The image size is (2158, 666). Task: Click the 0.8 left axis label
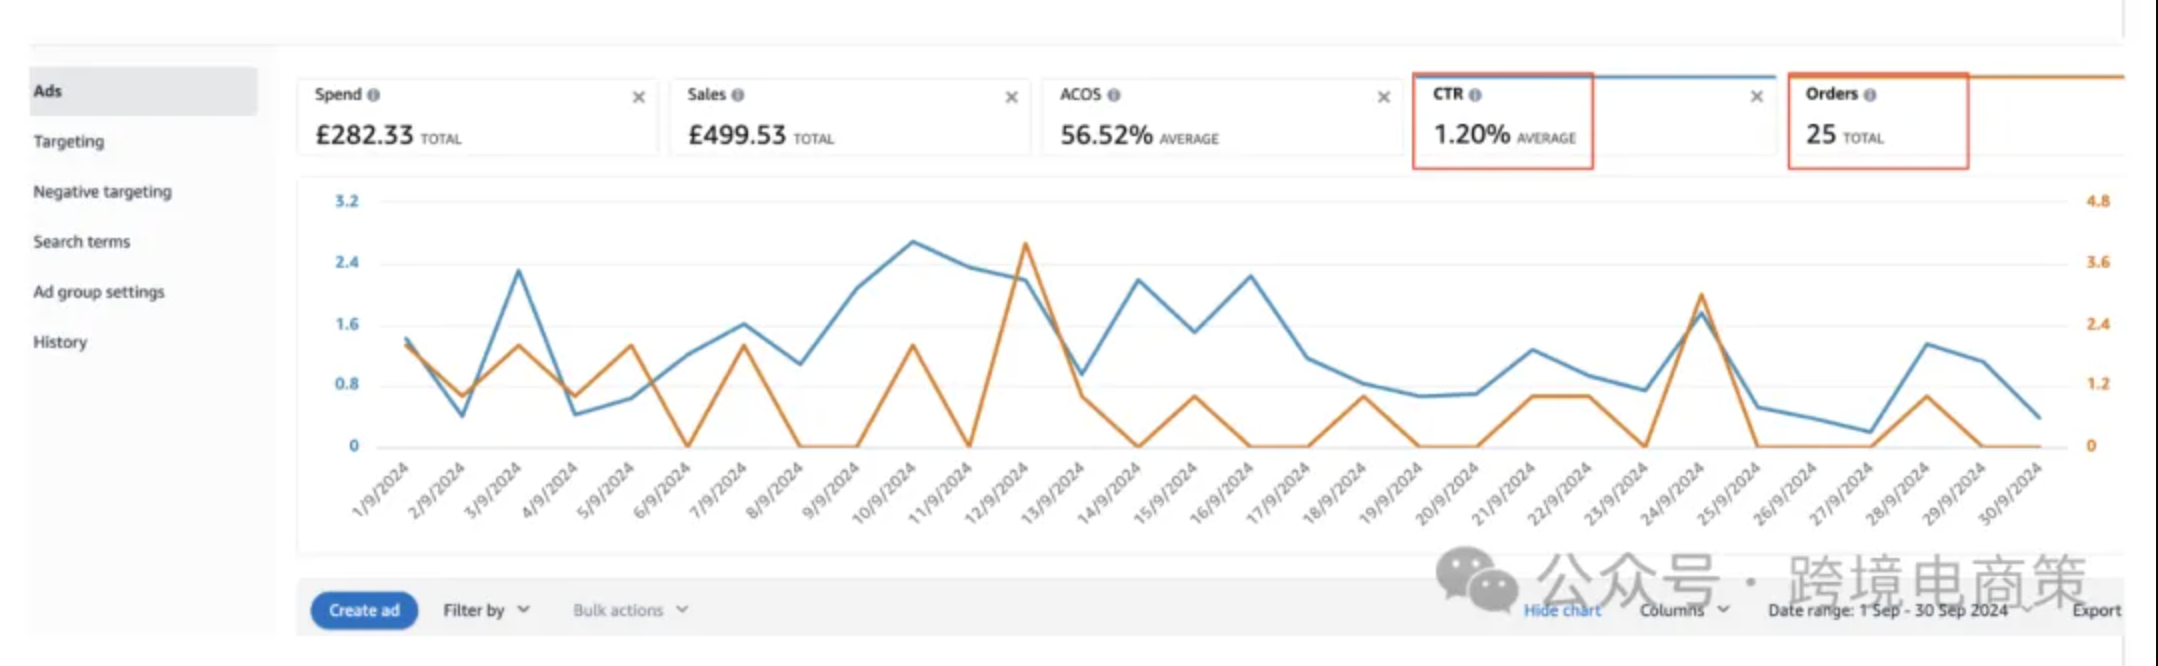[x=346, y=384]
